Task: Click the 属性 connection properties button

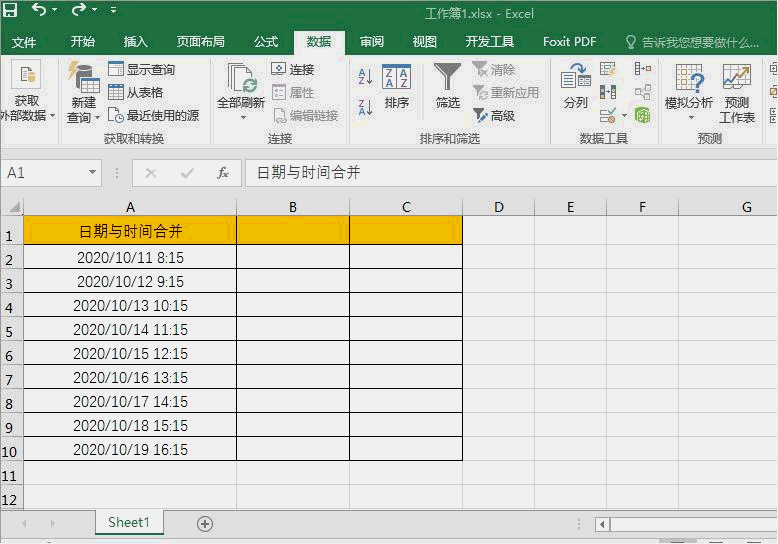Action: pyautogui.click(x=293, y=92)
